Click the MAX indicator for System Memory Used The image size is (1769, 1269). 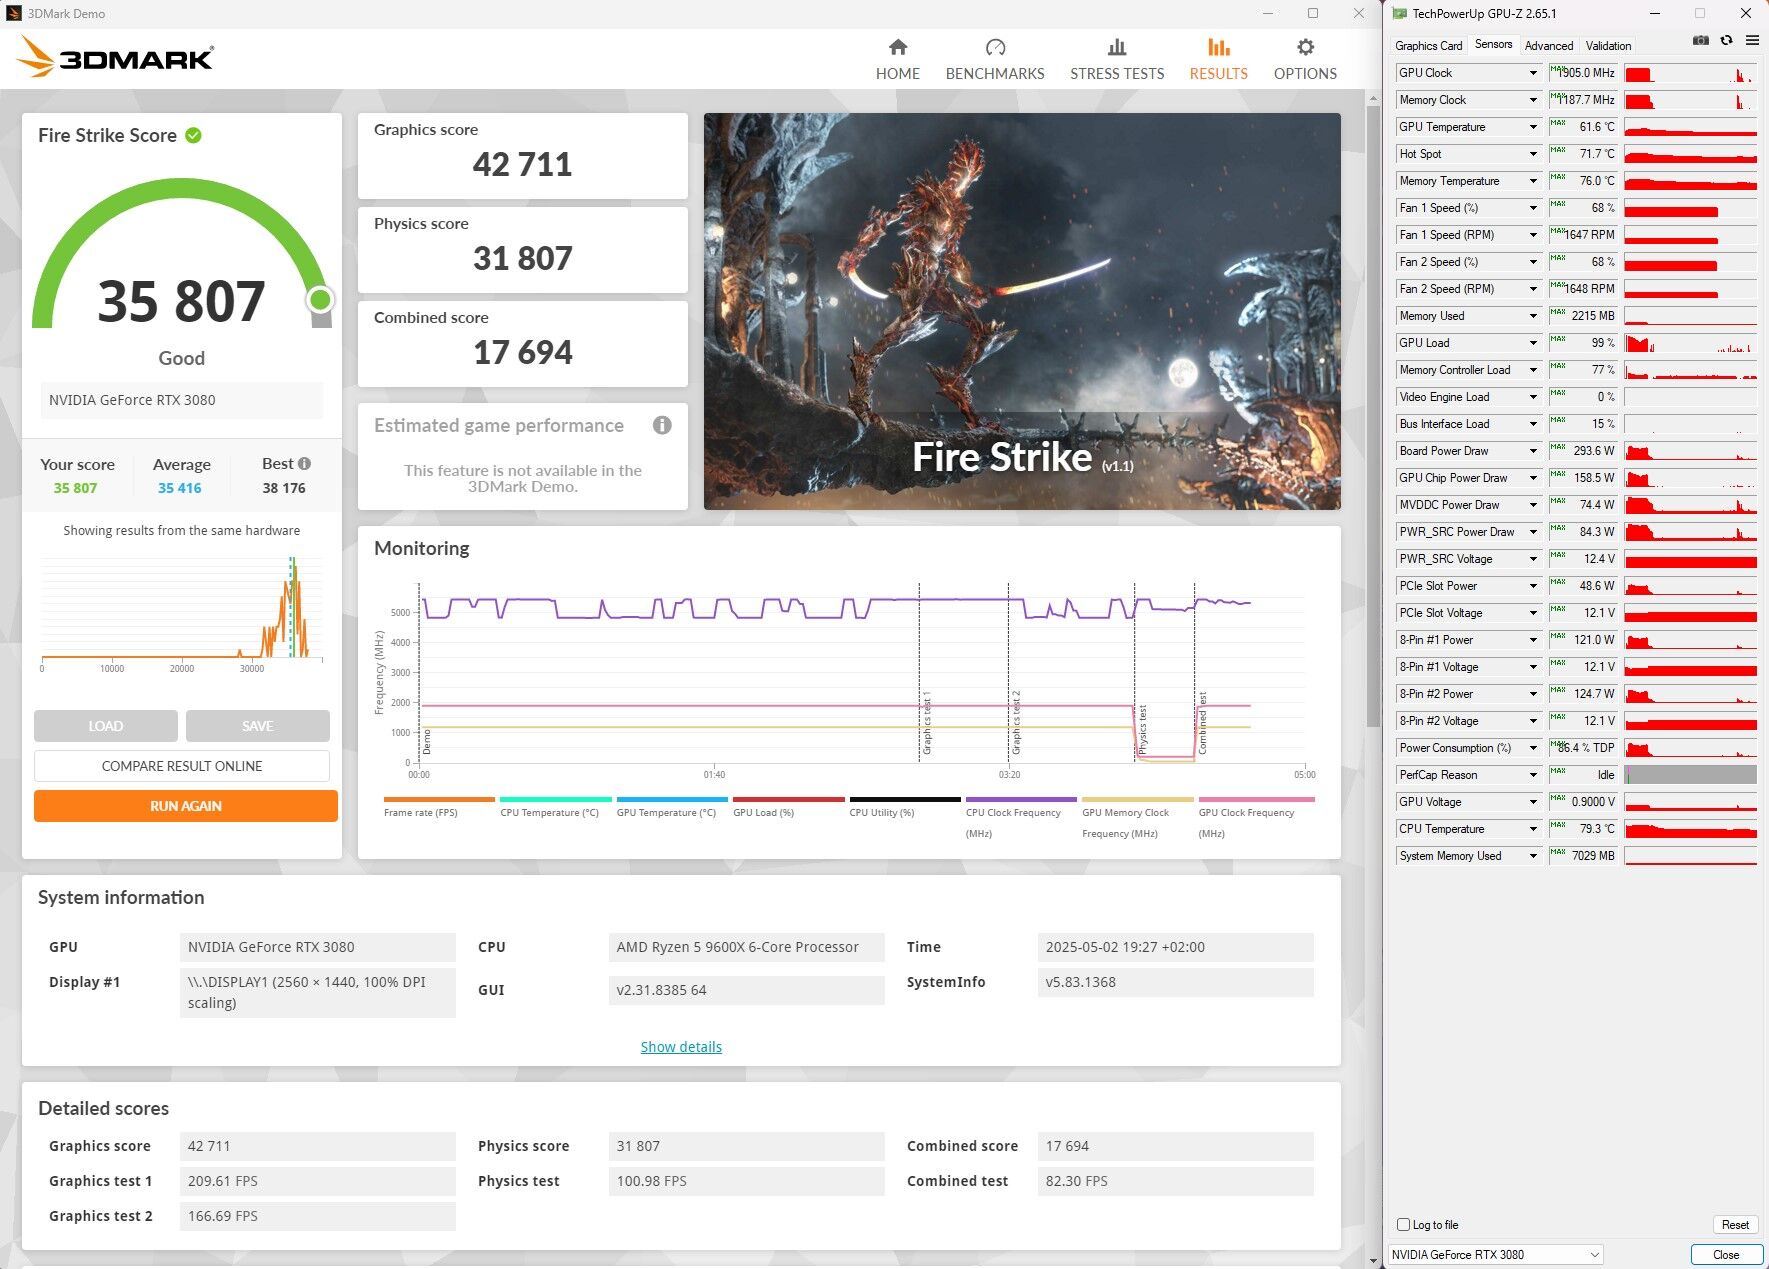[1557, 852]
